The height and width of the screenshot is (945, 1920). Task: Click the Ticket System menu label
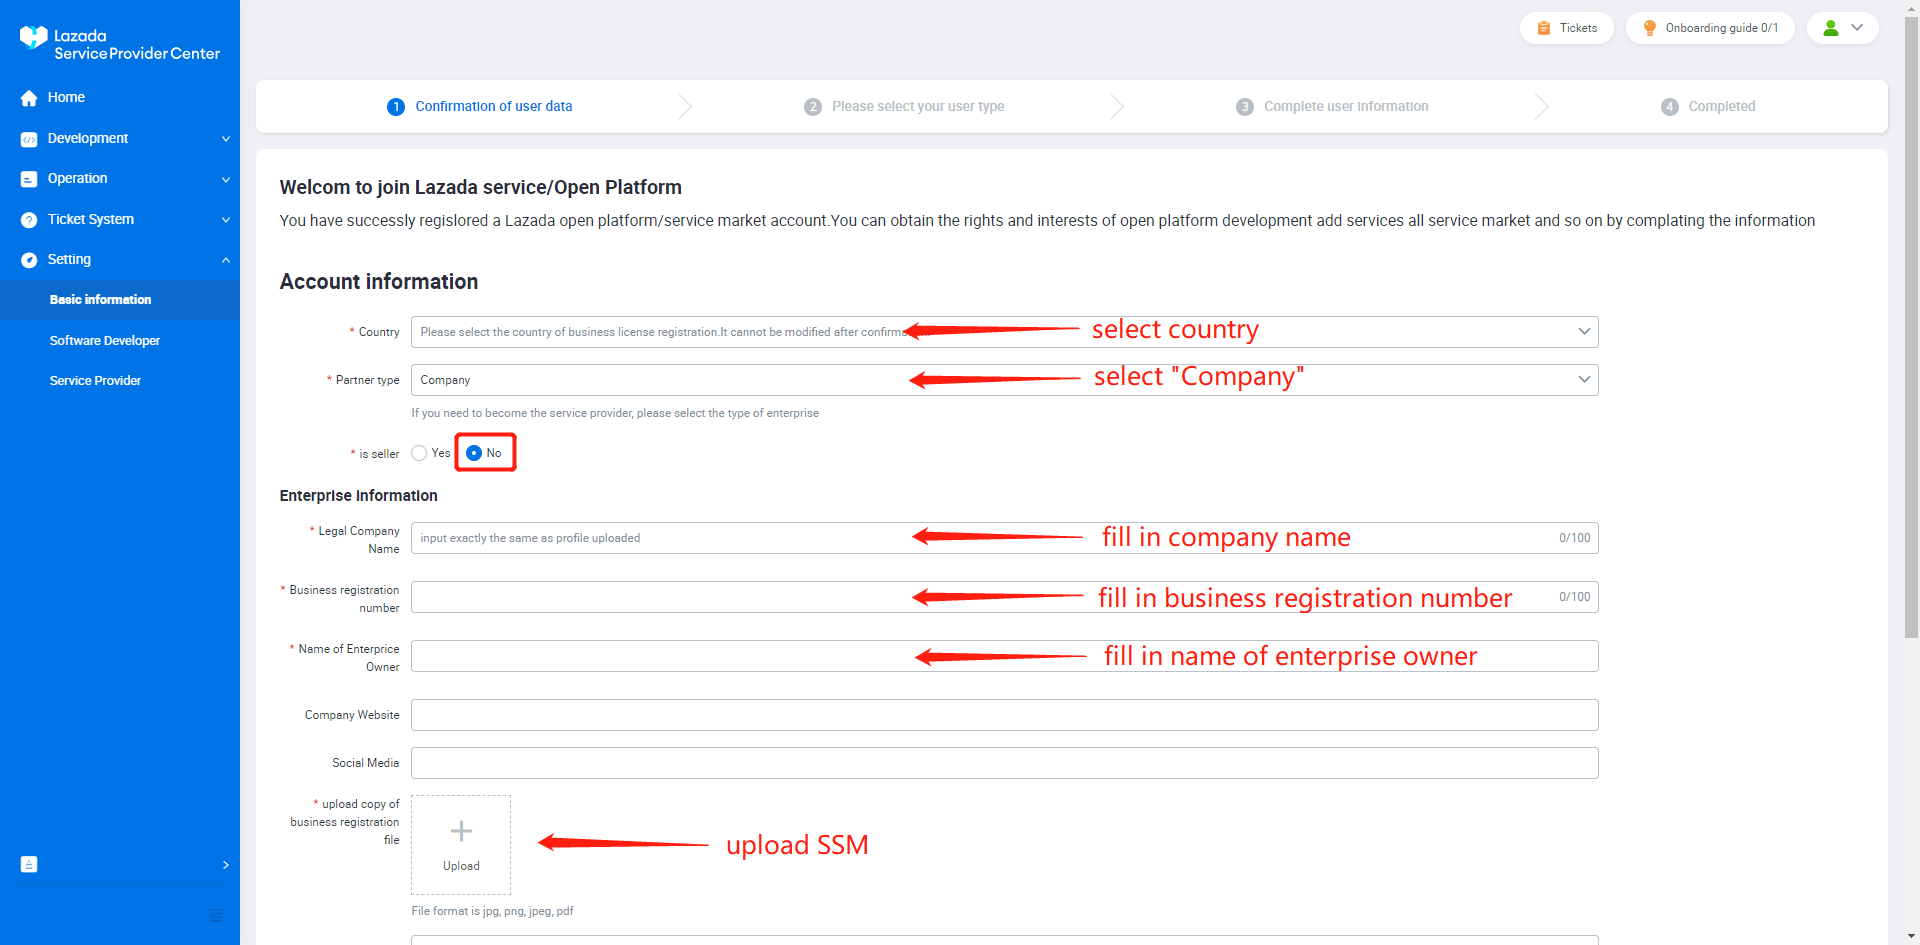(x=91, y=220)
